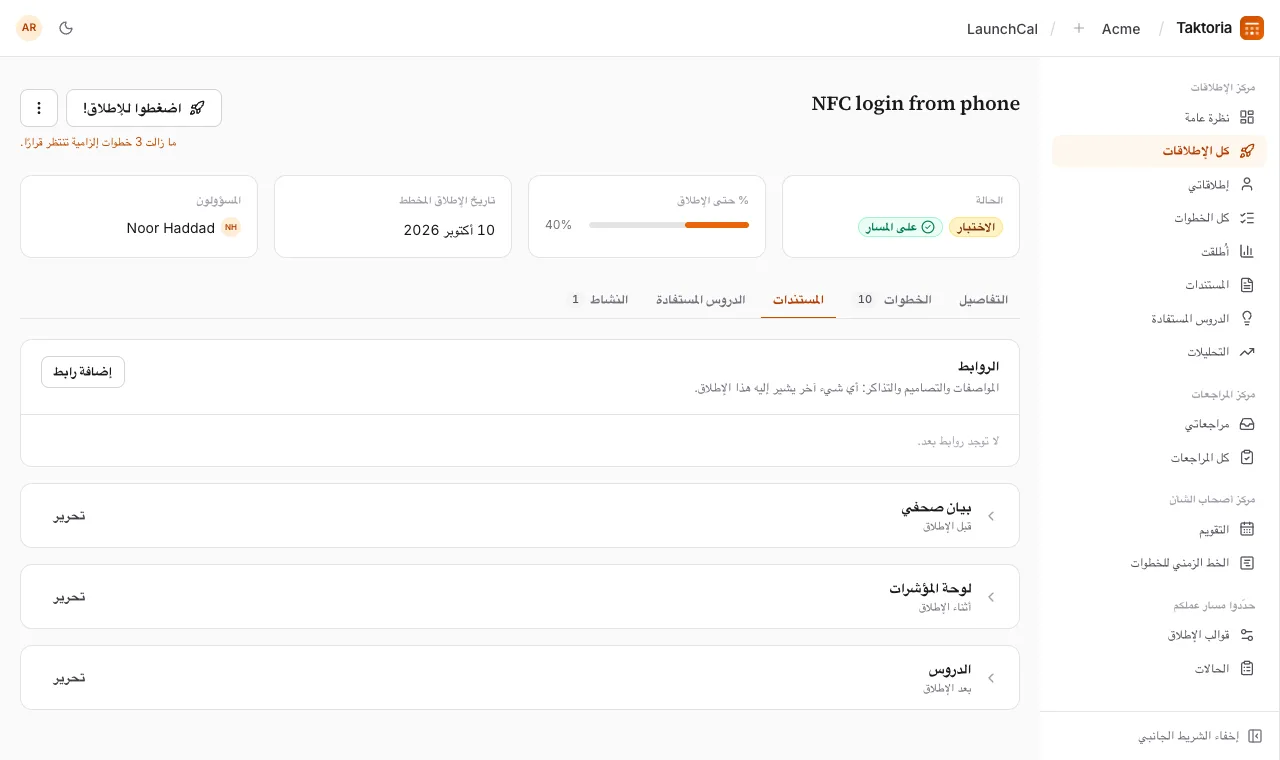Click the اضغطوا للإطلاق launch button

[x=144, y=108]
